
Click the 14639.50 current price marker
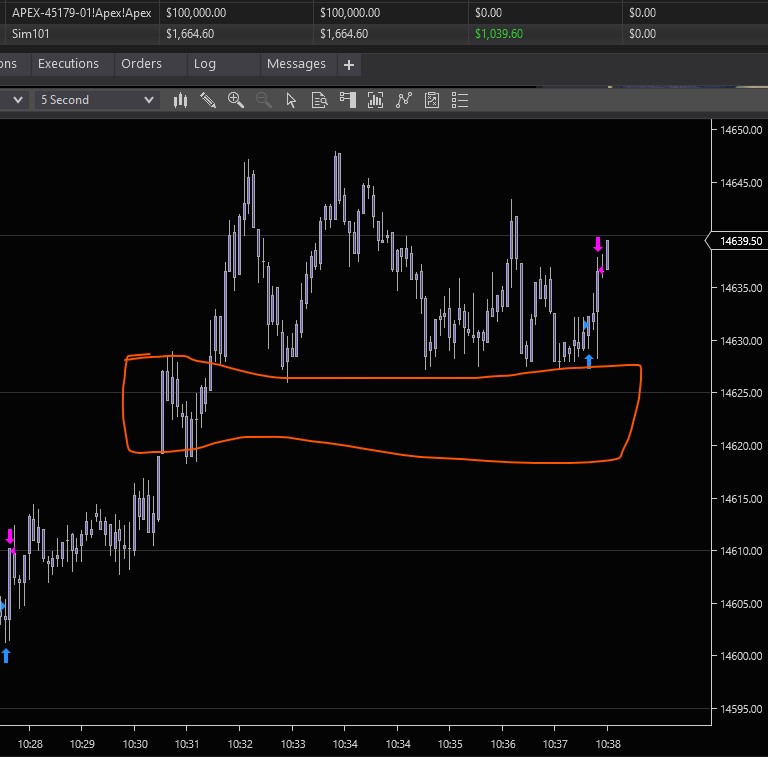[x=737, y=241]
